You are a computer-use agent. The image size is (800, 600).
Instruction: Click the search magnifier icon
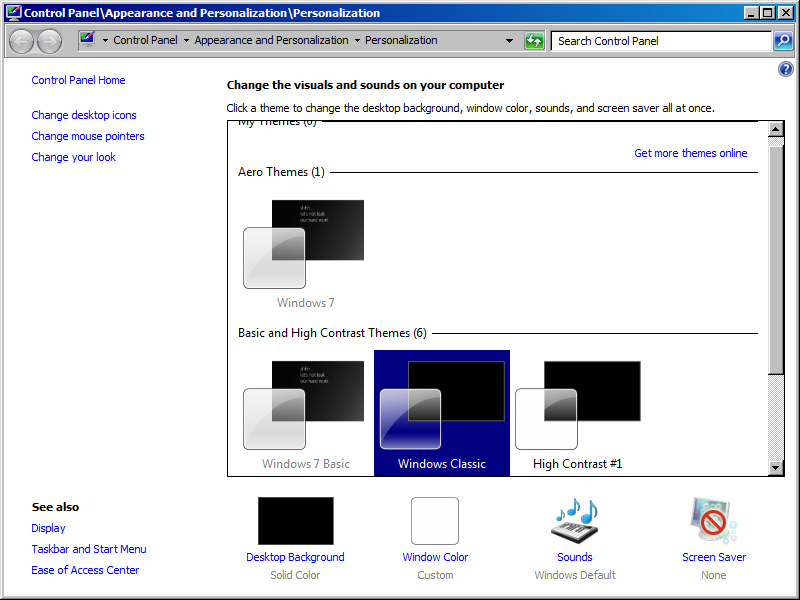click(781, 41)
